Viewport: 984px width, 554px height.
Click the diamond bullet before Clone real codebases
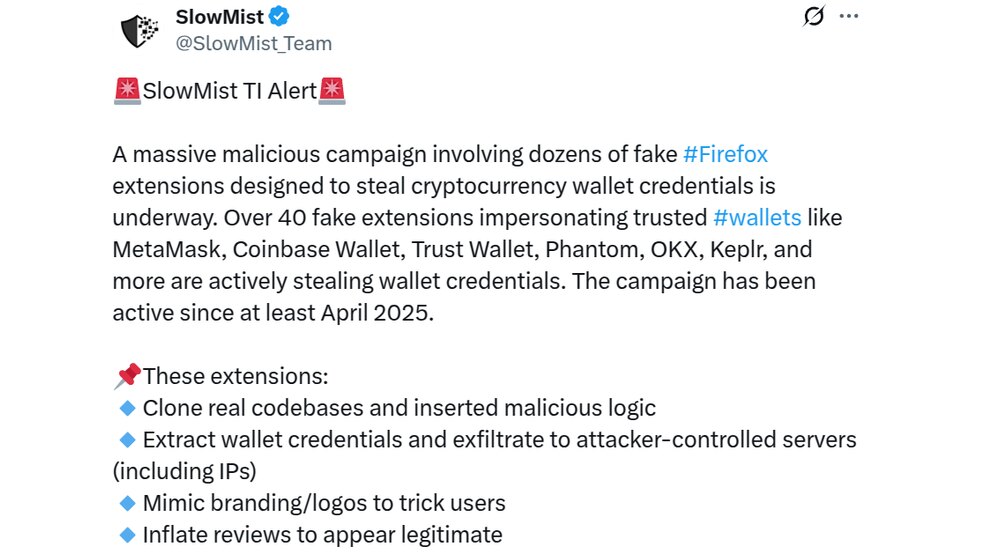tap(127, 408)
